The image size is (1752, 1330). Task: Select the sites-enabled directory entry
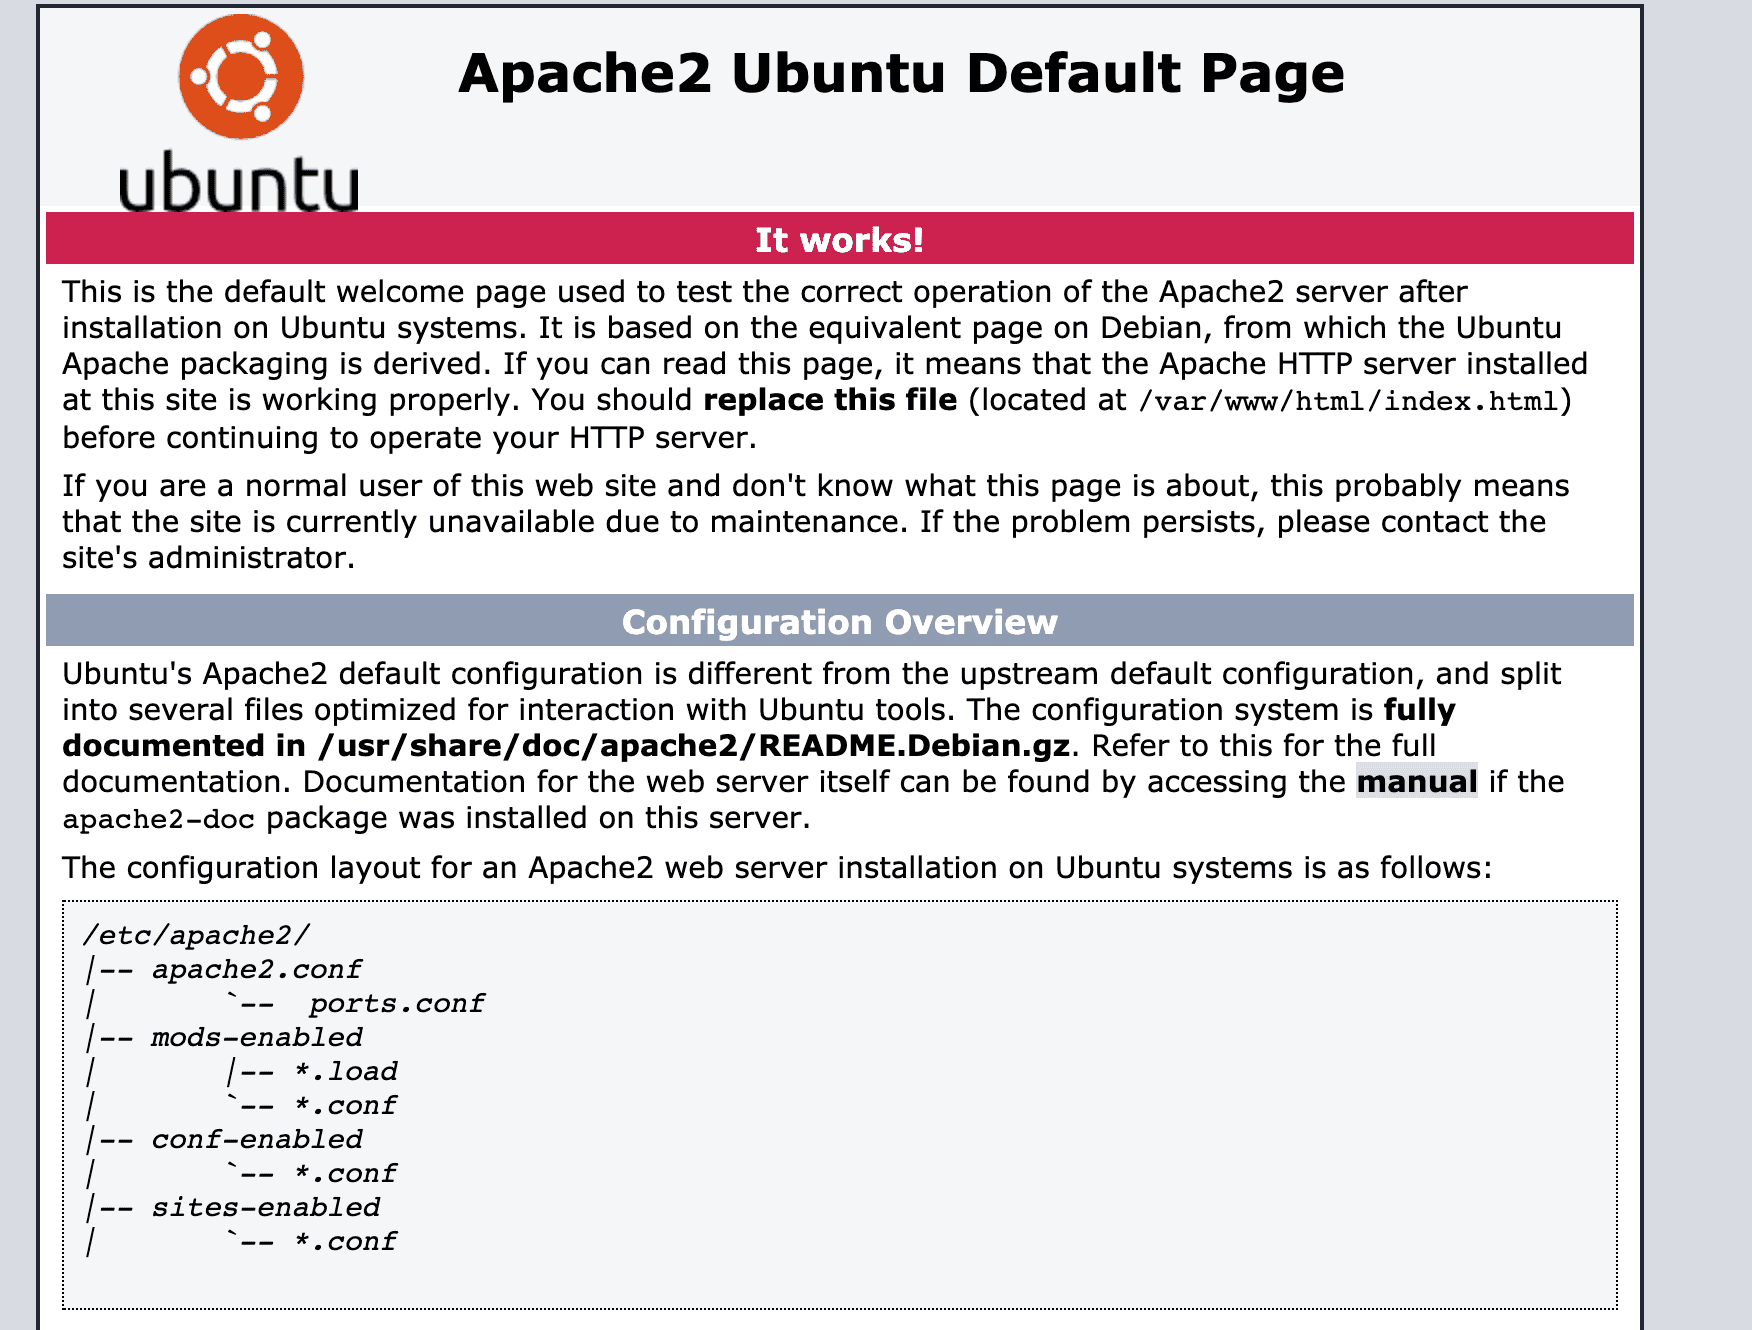(265, 1207)
